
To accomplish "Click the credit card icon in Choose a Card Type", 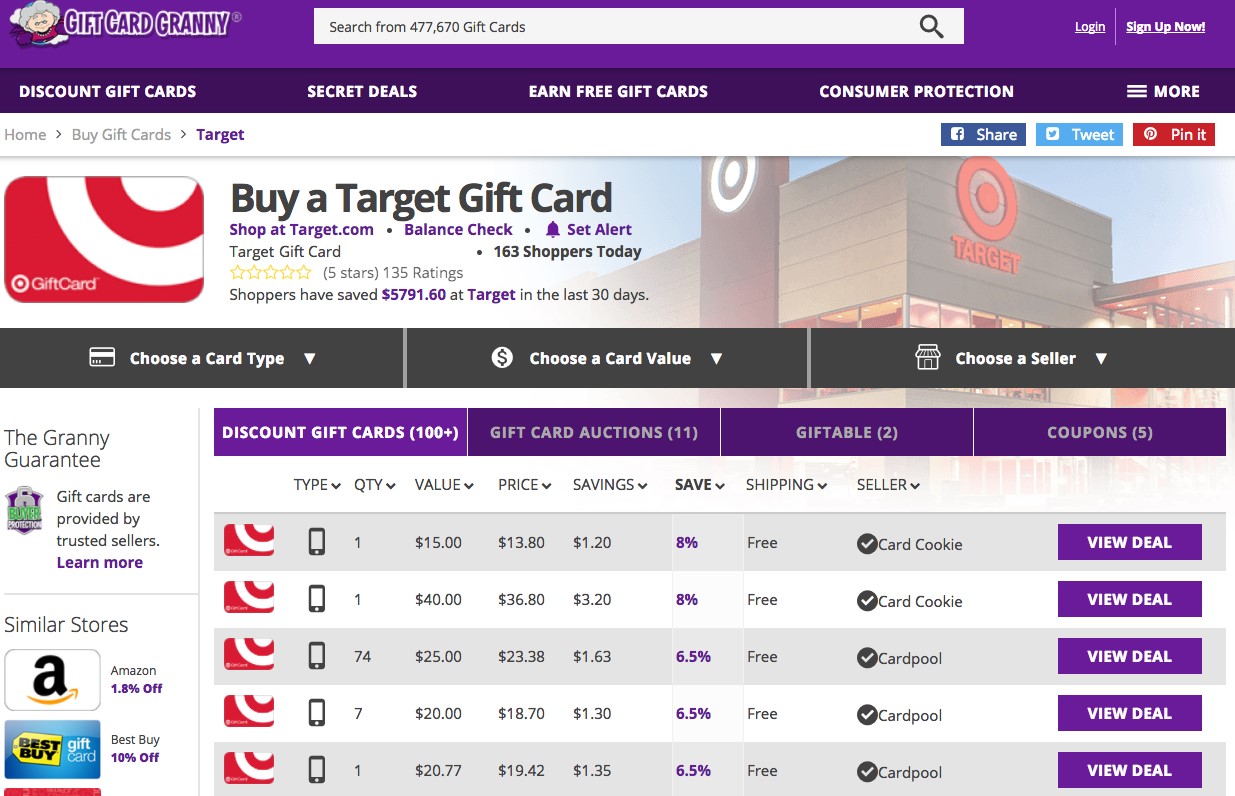I will click(102, 358).
